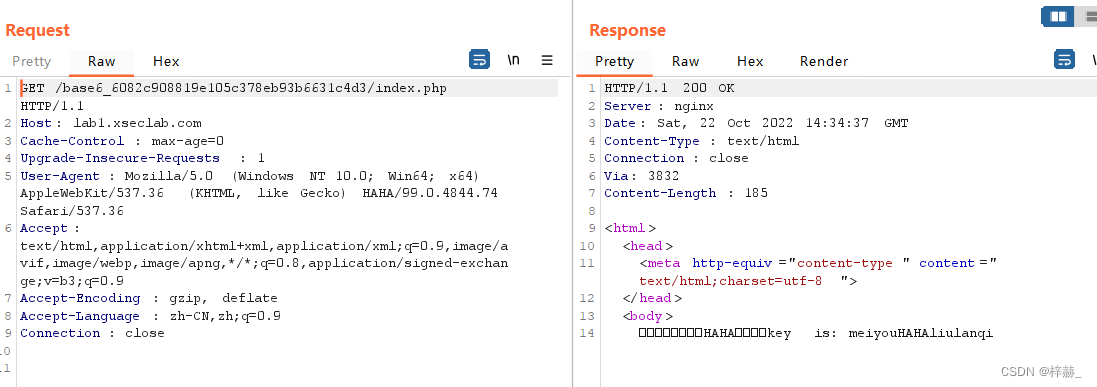Click the Via: 3832 response header
Image resolution: width=1097 pixels, height=387 pixels.
tap(642, 176)
